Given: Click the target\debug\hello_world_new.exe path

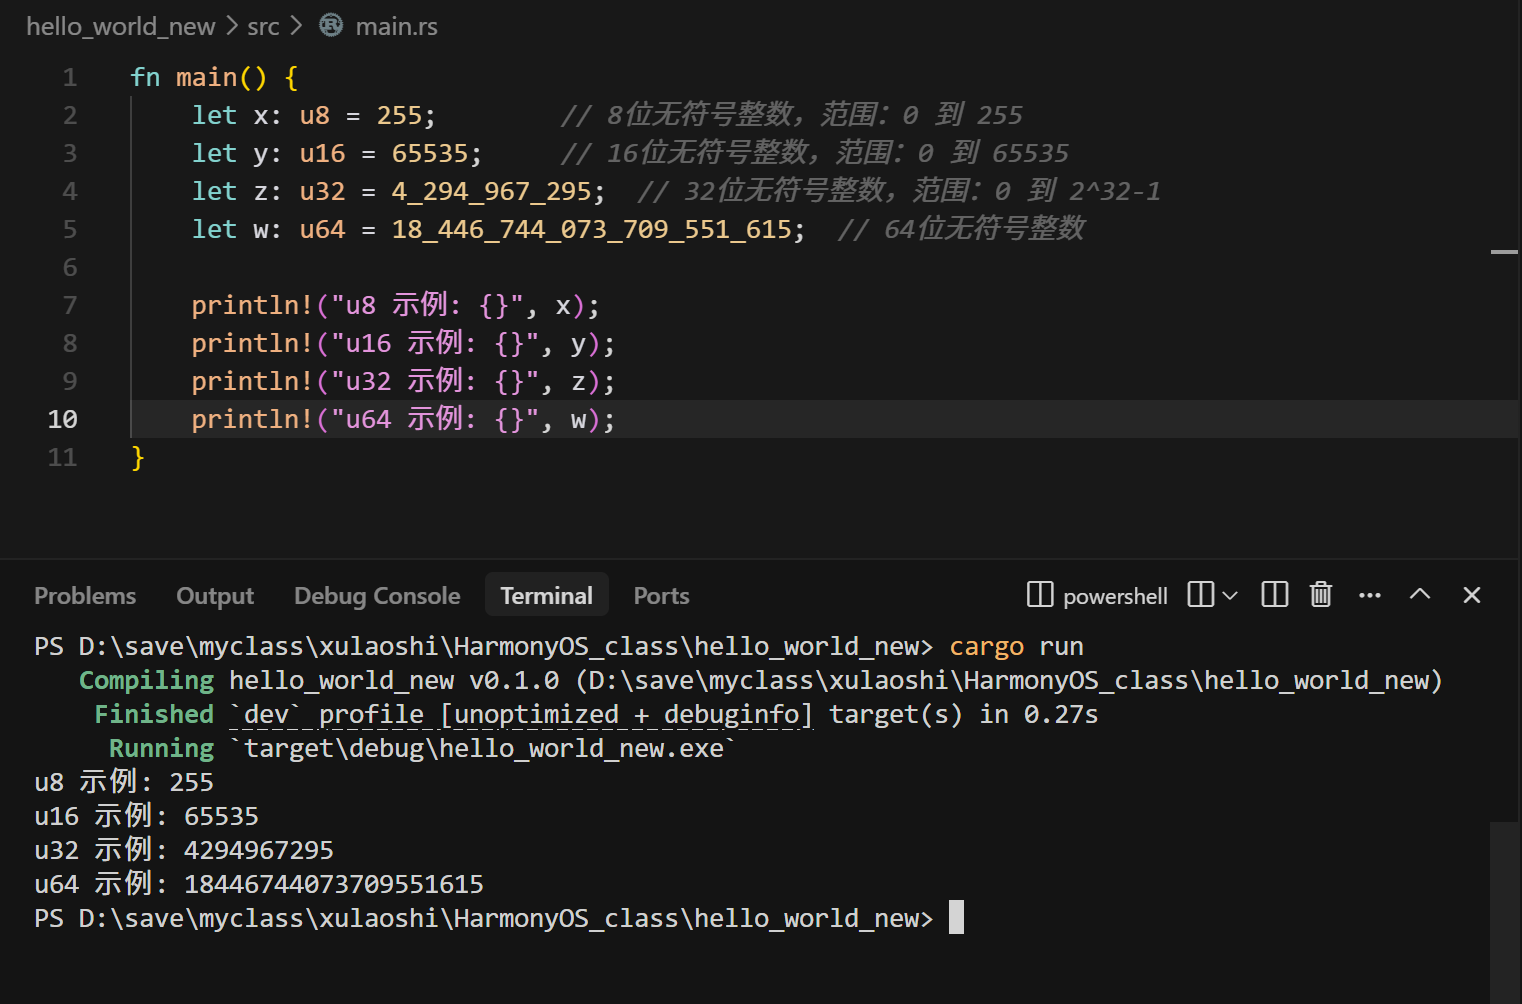Looking at the screenshot, I should [x=483, y=748].
